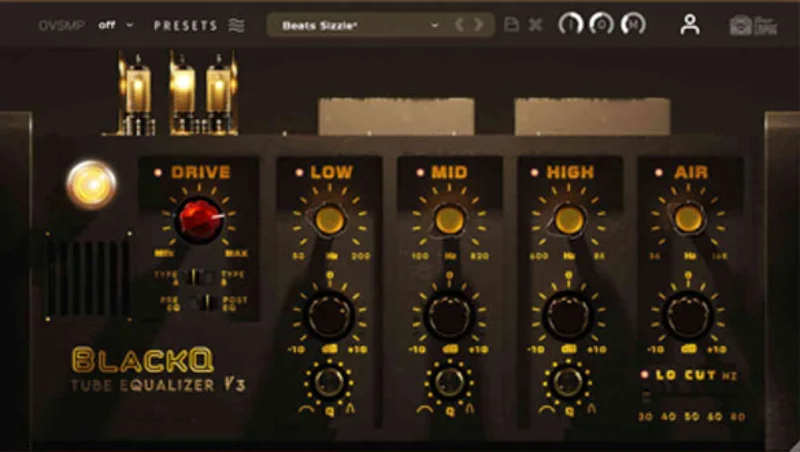Select the 60 Hz lo cut value
800x452 pixels.
(714, 417)
